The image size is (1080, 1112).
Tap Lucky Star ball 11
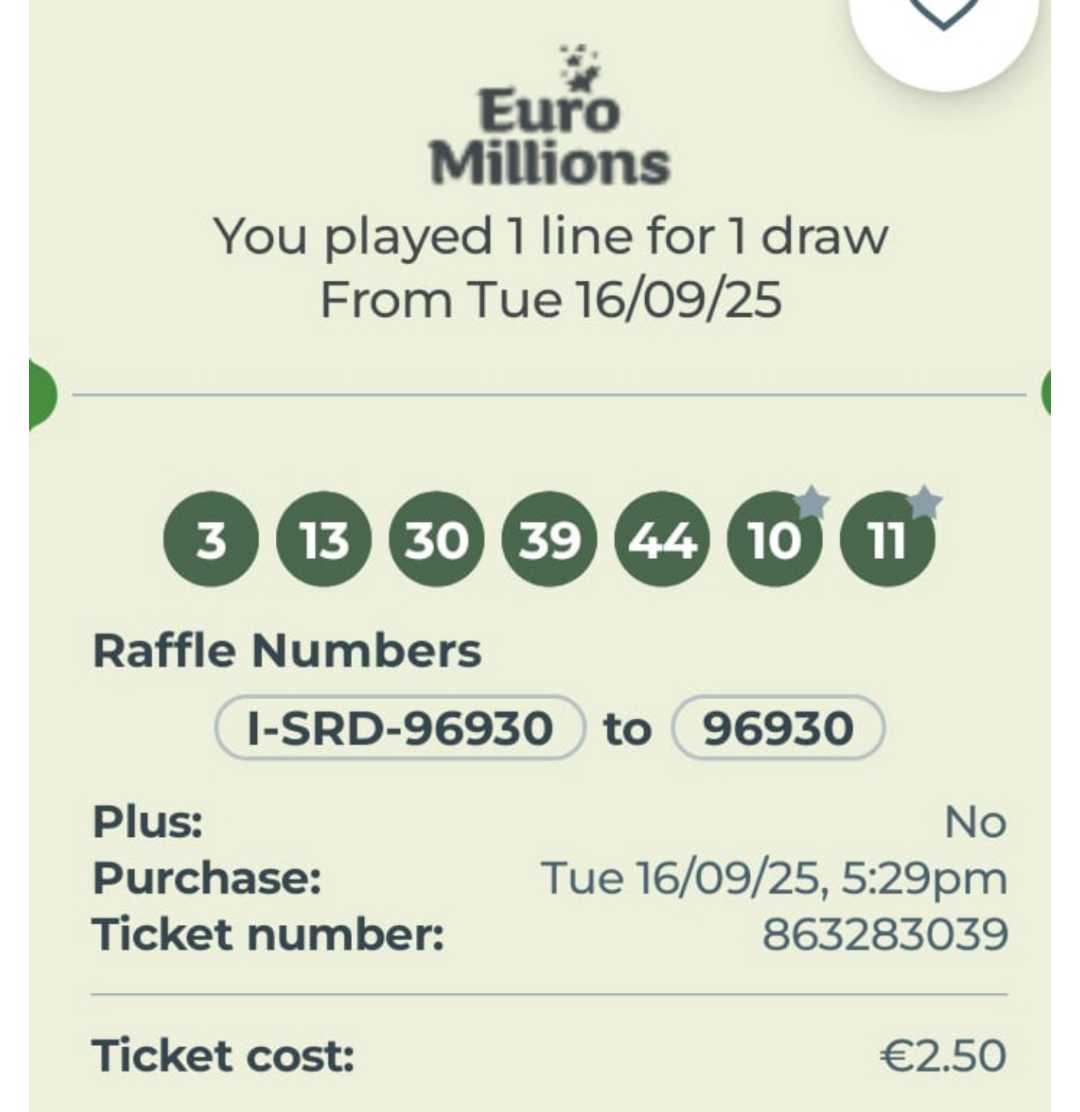888,540
